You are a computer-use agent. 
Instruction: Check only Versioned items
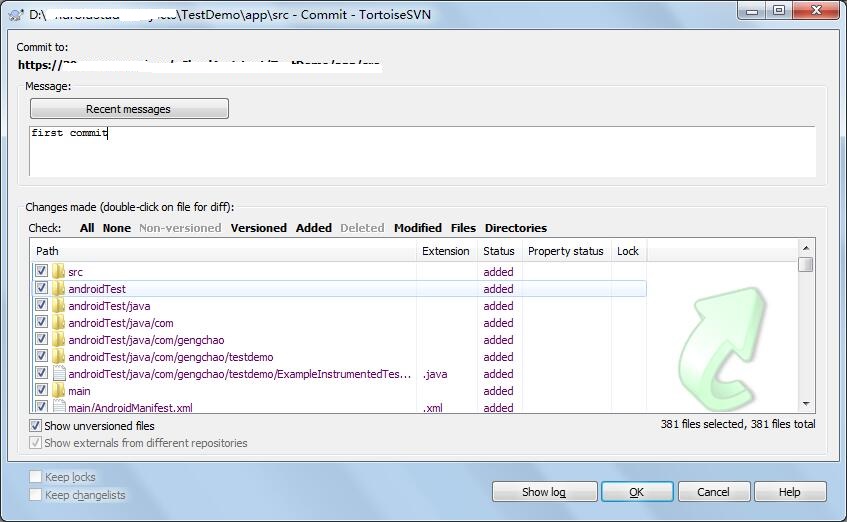259,228
